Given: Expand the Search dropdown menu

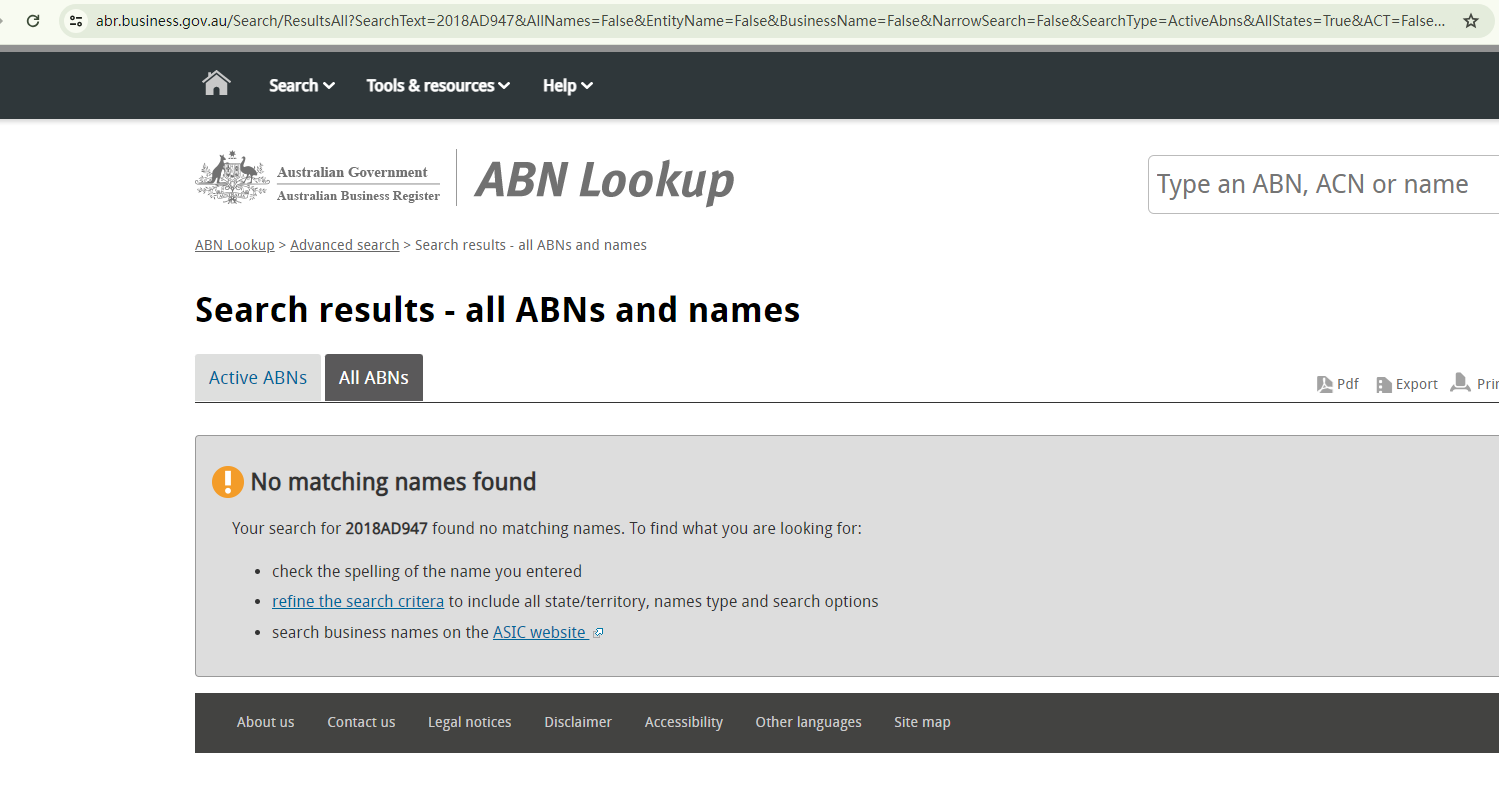Looking at the screenshot, I should 301,85.
